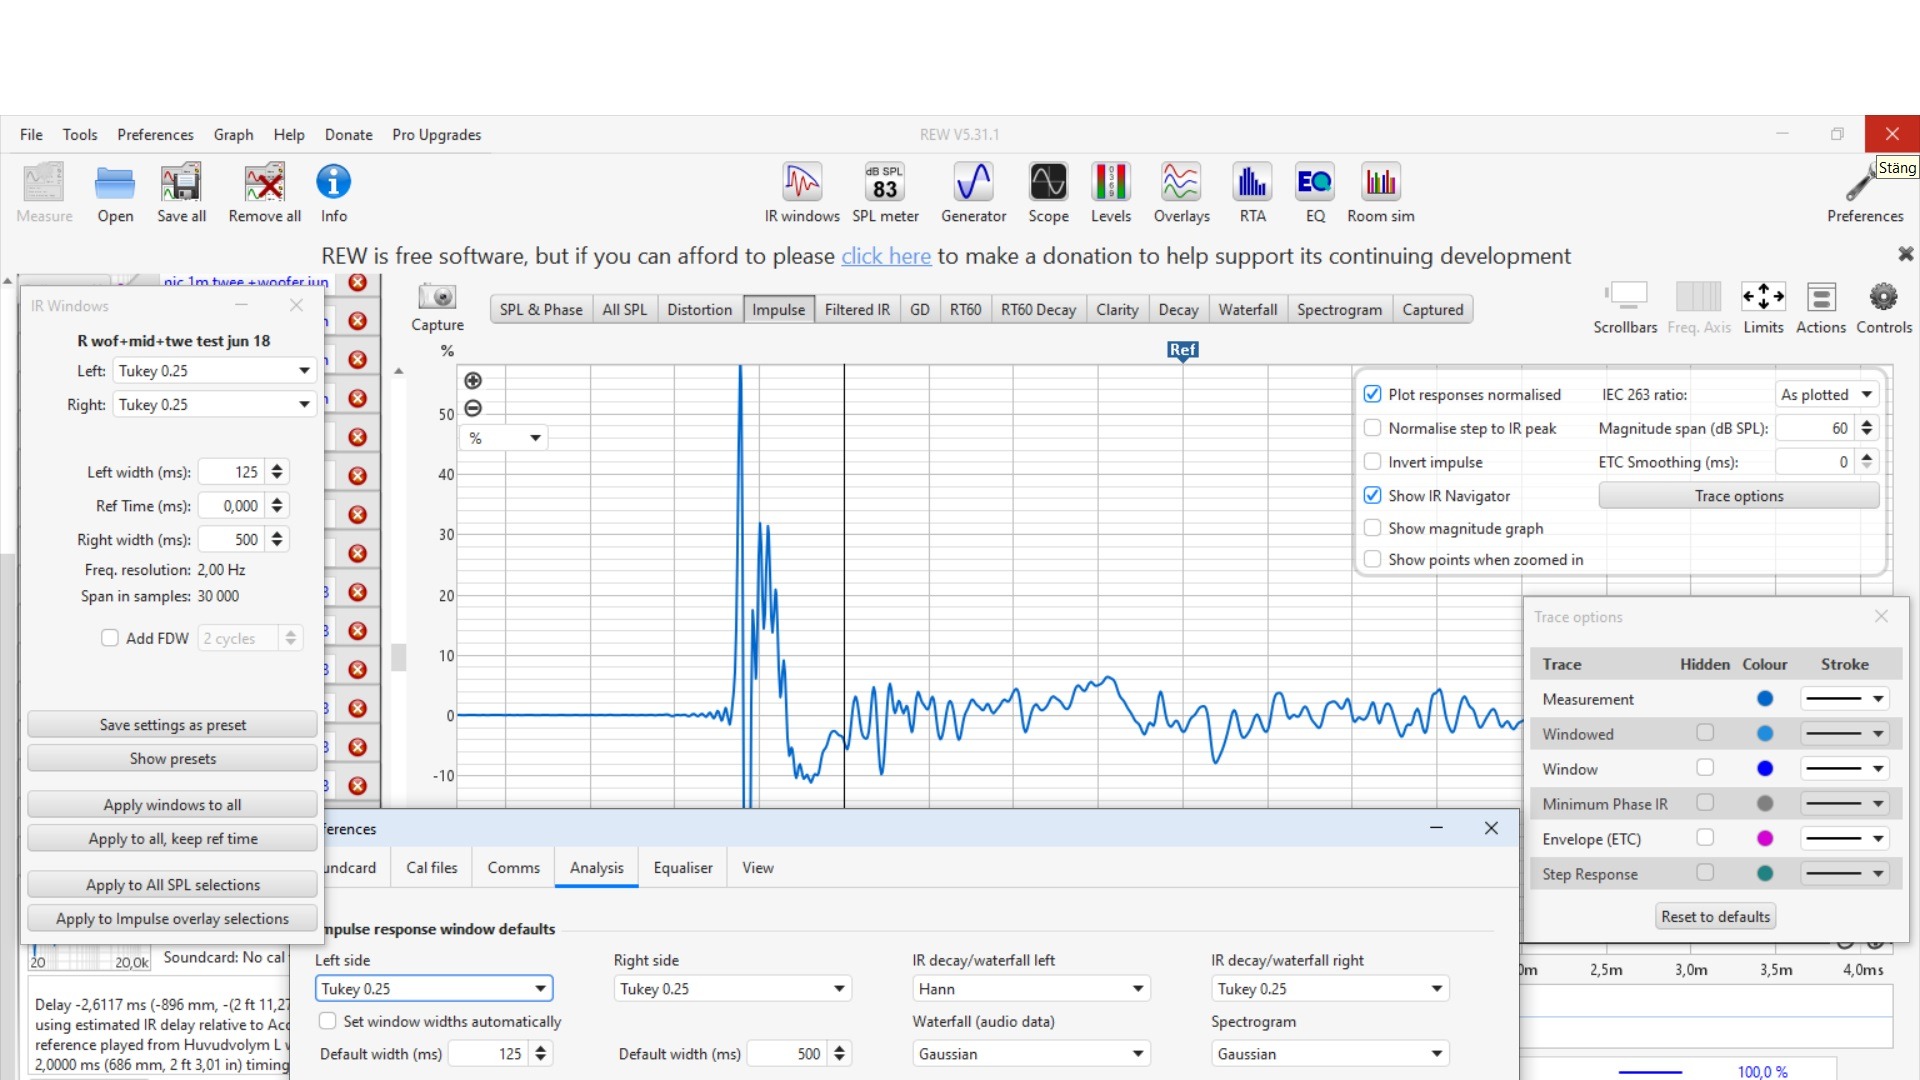
Task: Dismiss the donation banner
Action: pyautogui.click(x=1906, y=254)
